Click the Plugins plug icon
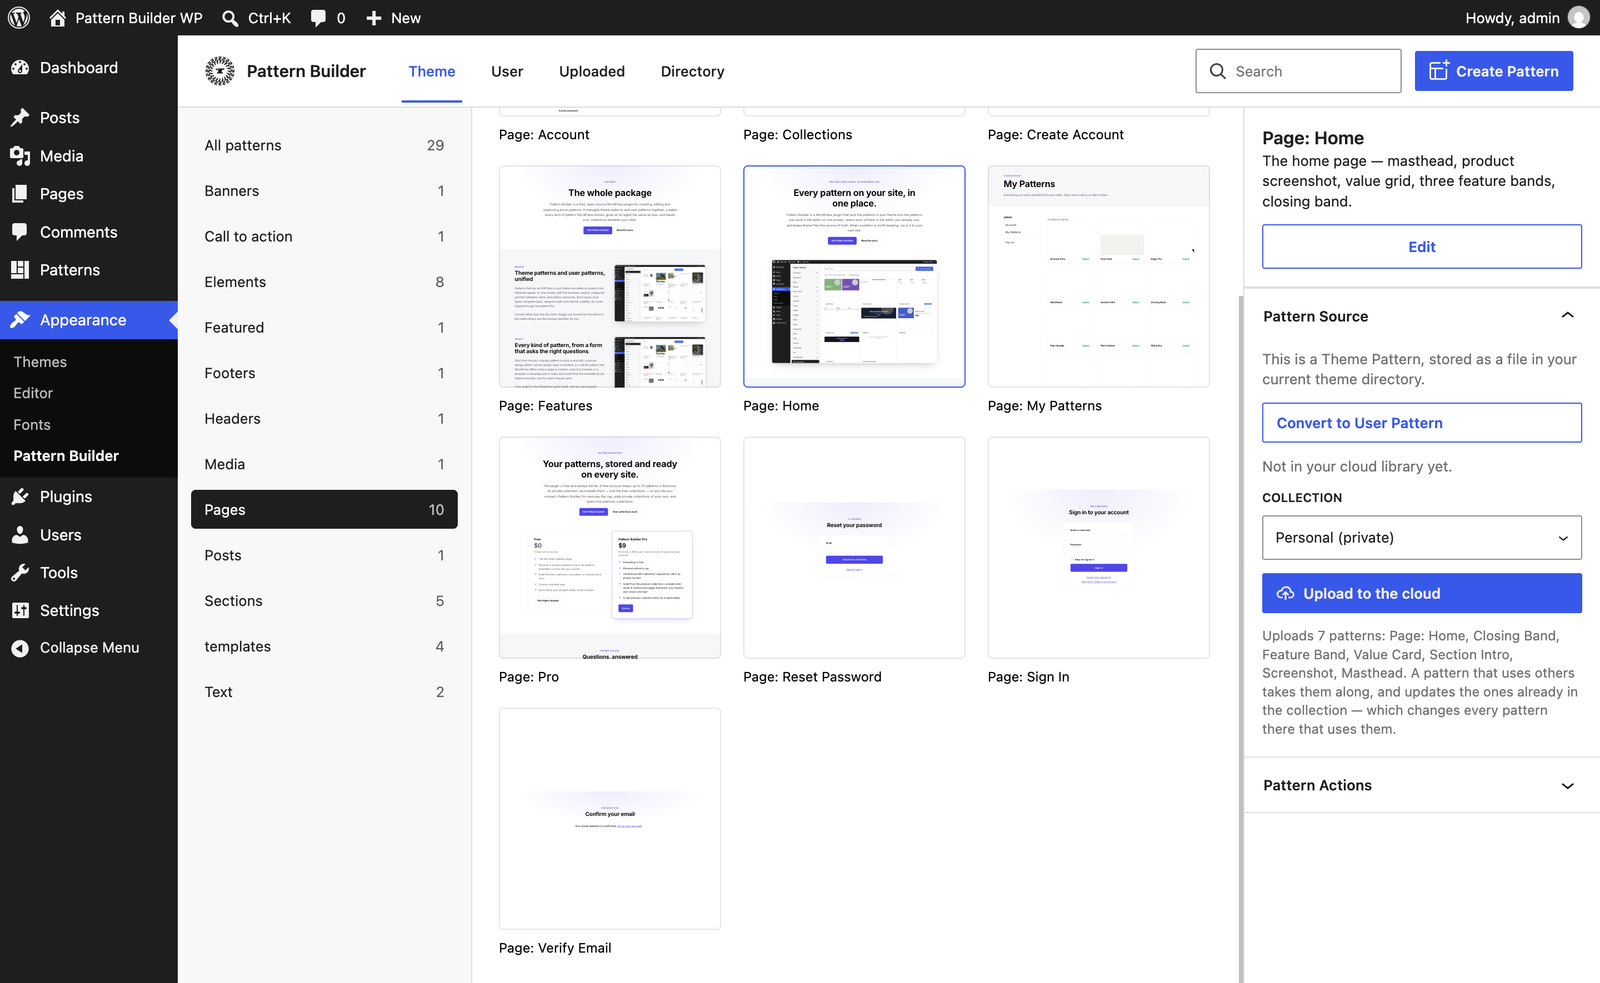This screenshot has width=1600, height=983. 20,497
